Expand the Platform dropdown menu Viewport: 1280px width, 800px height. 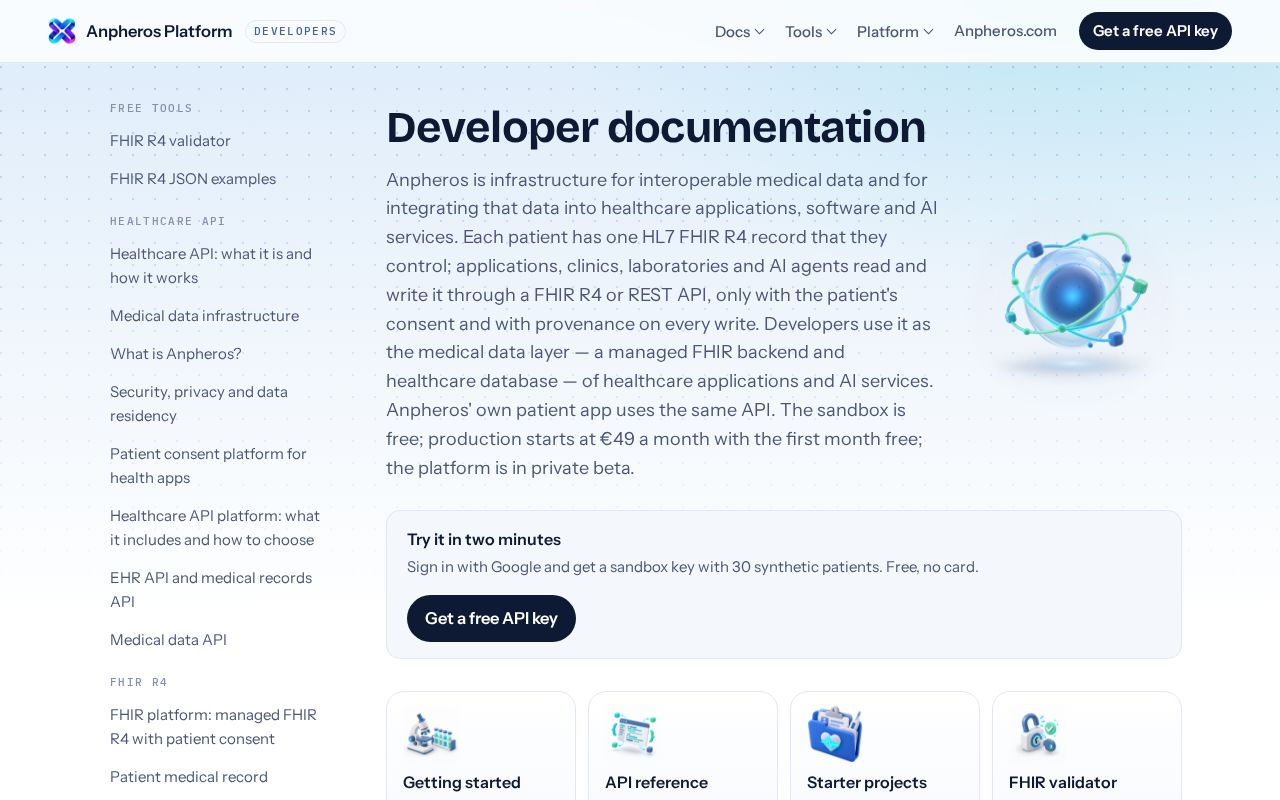(895, 31)
